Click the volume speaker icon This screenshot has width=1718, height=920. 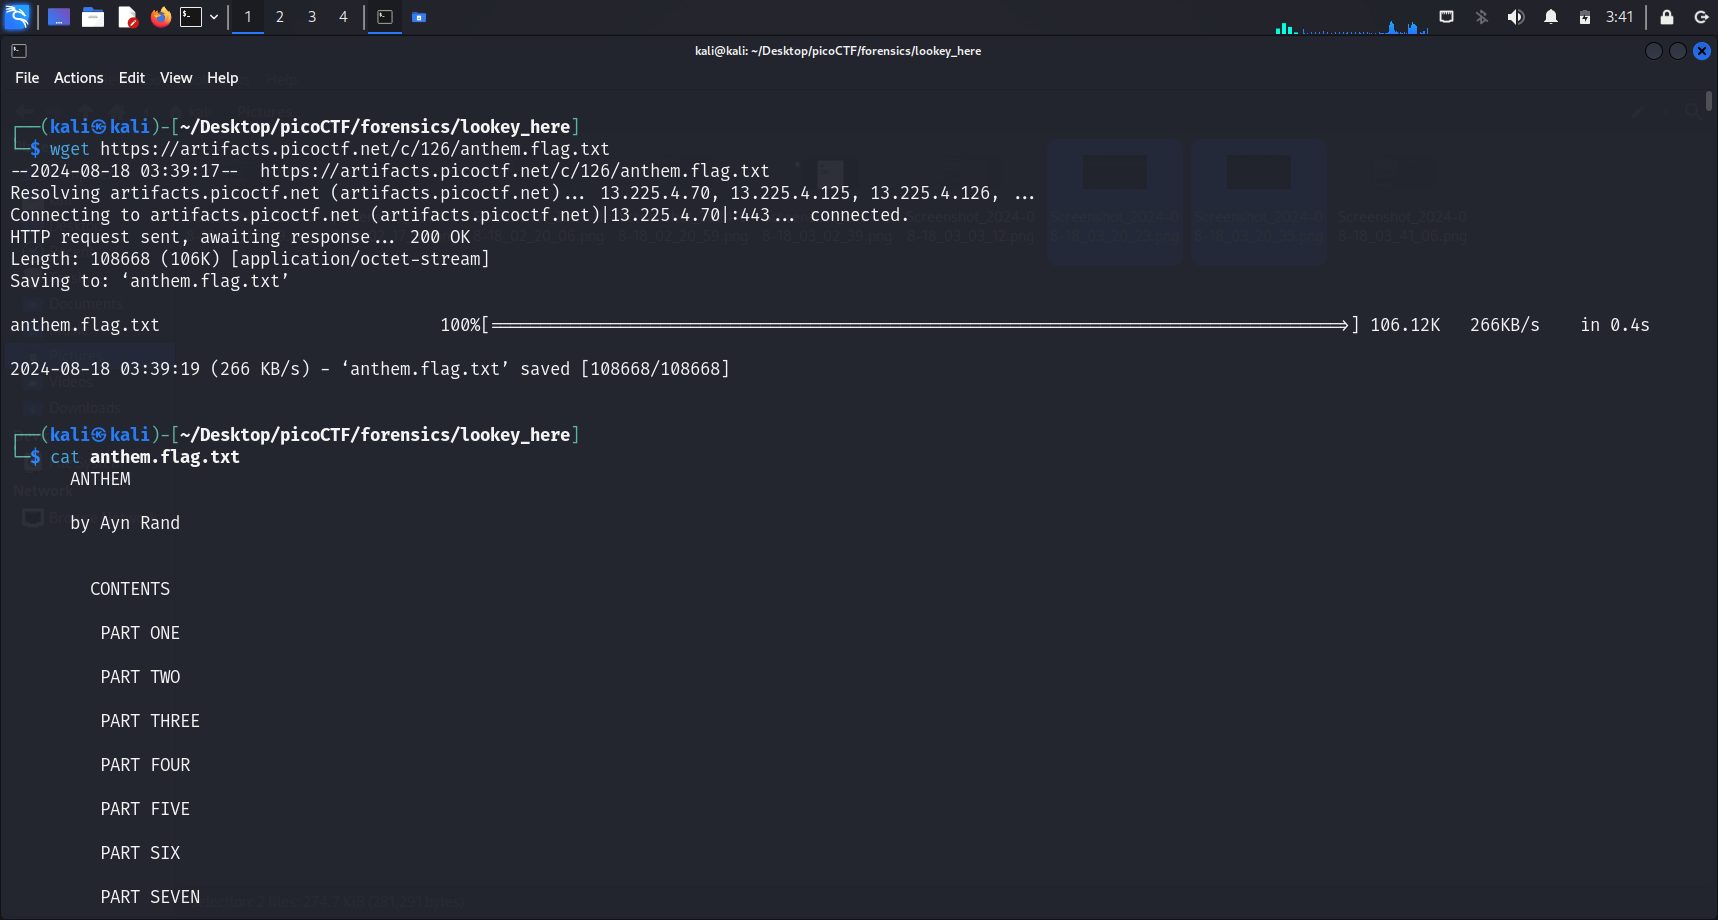pos(1516,17)
